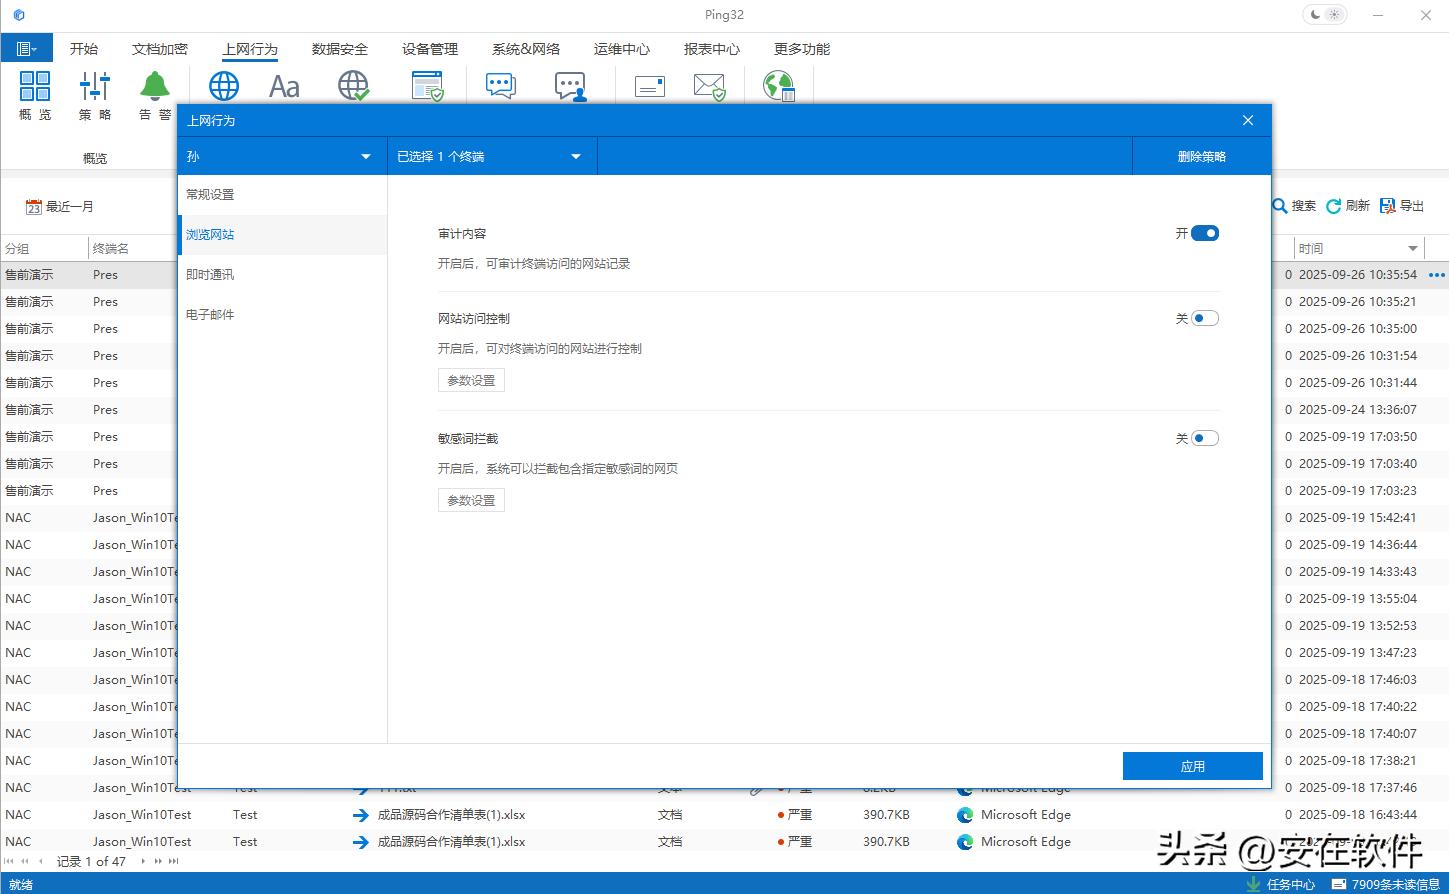Click the 应用 apply button
This screenshot has height=894, width=1449.
[x=1192, y=766]
